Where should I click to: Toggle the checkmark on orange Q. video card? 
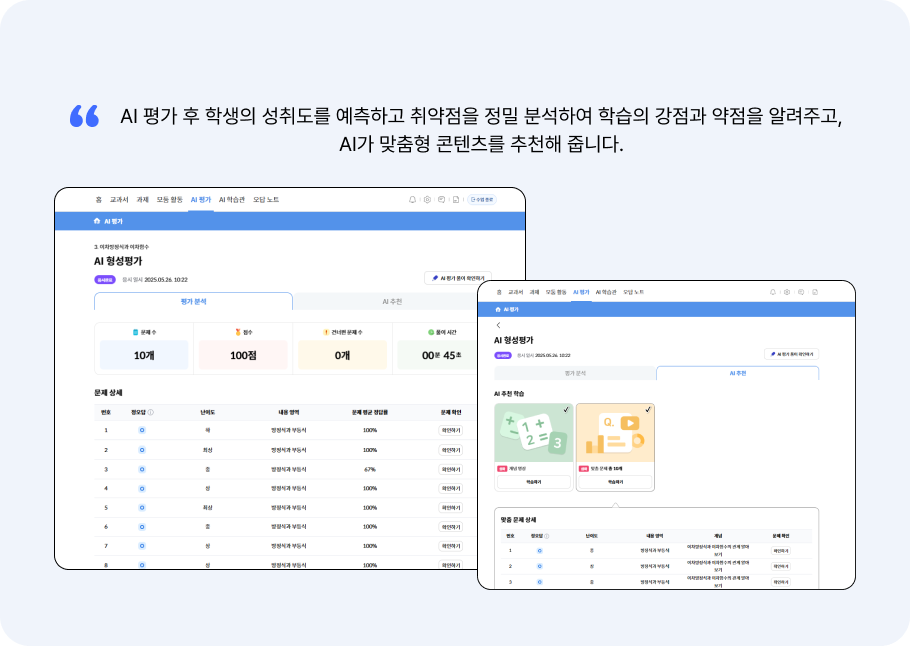point(648,410)
